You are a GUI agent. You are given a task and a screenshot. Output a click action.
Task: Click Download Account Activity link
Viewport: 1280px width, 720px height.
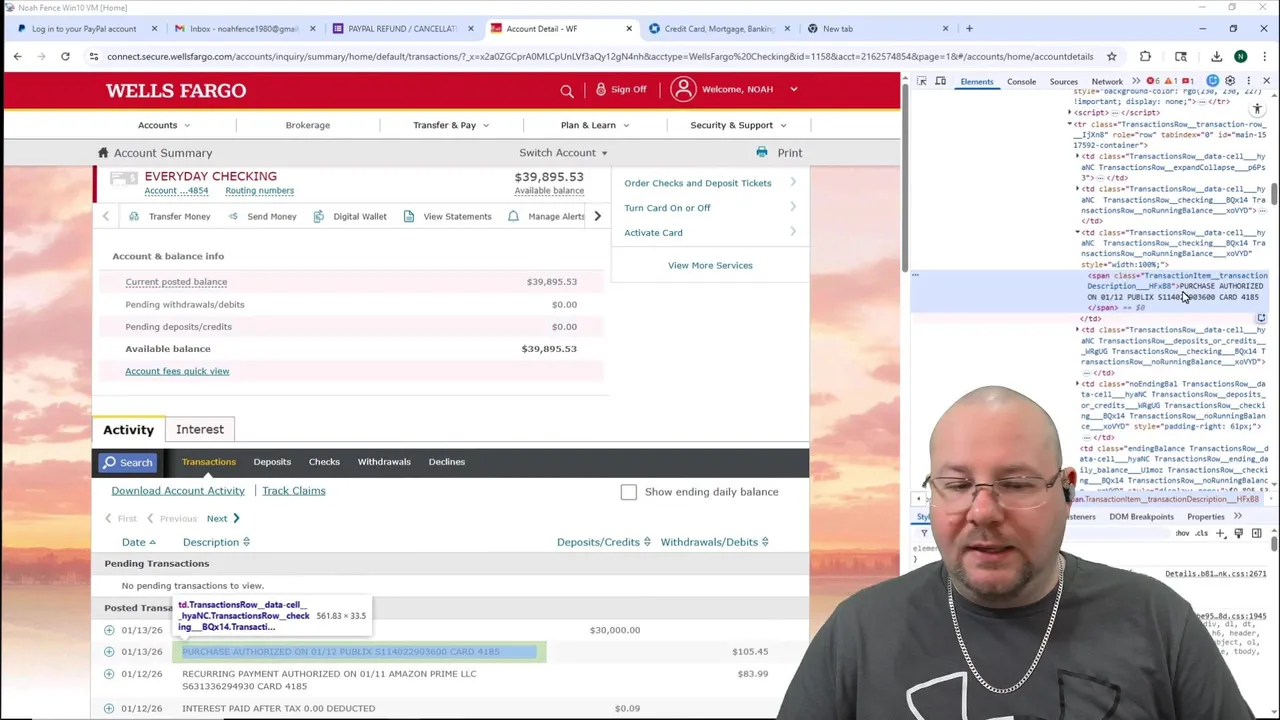pyautogui.click(x=178, y=491)
